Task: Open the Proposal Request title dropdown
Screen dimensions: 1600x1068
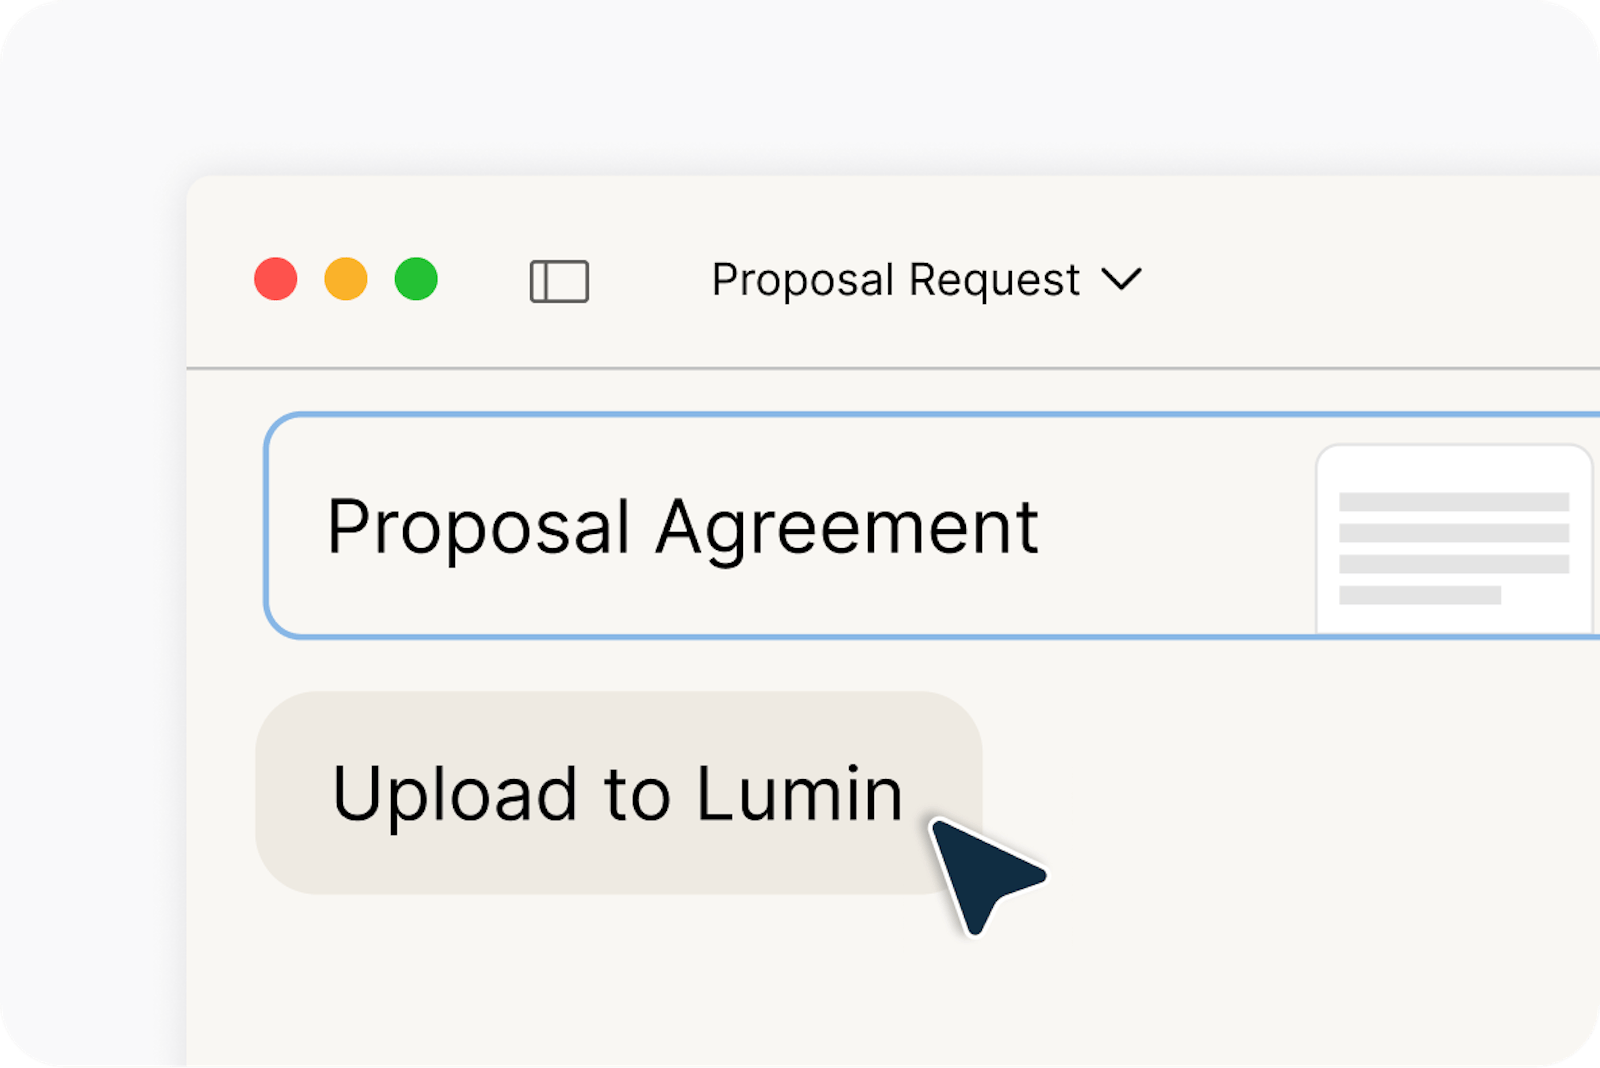Action: coord(925,280)
